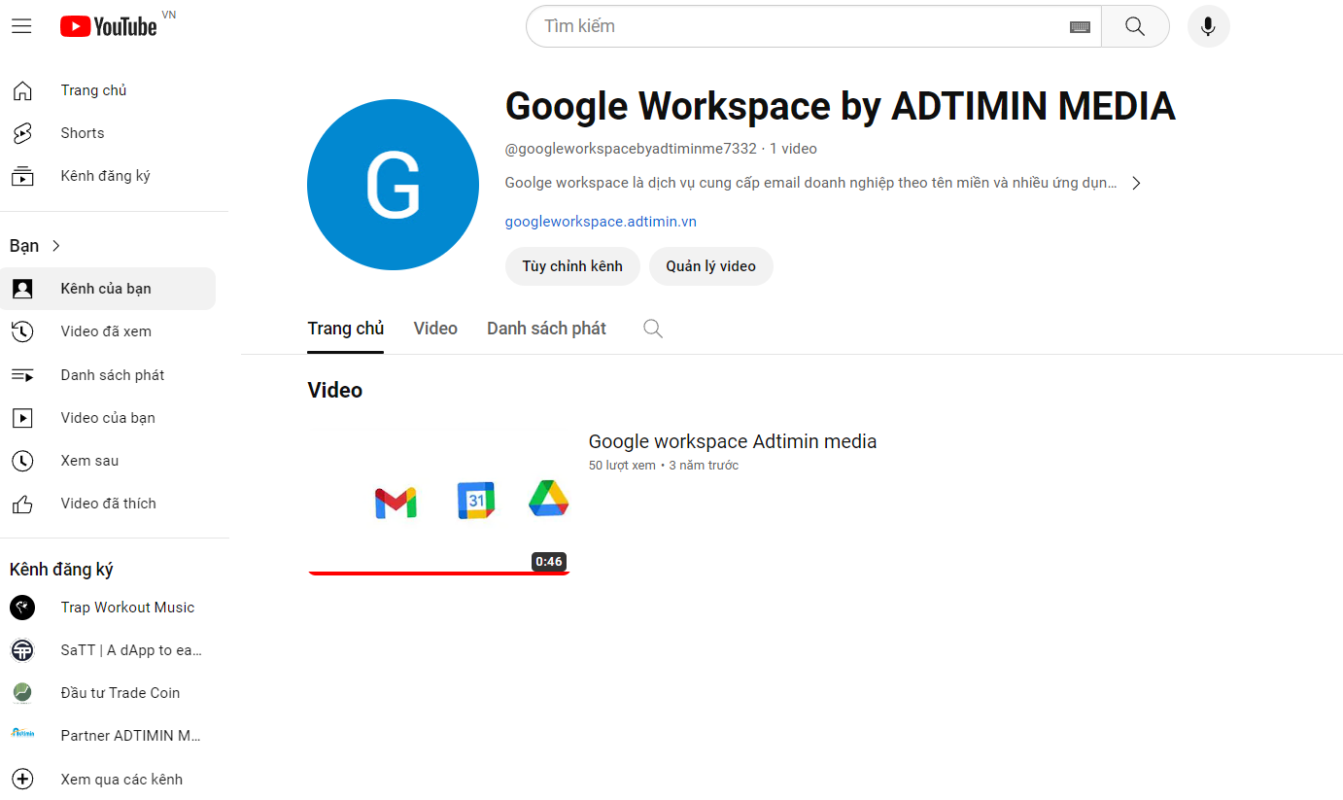Click the Kênh đăng ký subscriptions icon
The height and width of the screenshot is (800, 1343).
tap(22, 176)
